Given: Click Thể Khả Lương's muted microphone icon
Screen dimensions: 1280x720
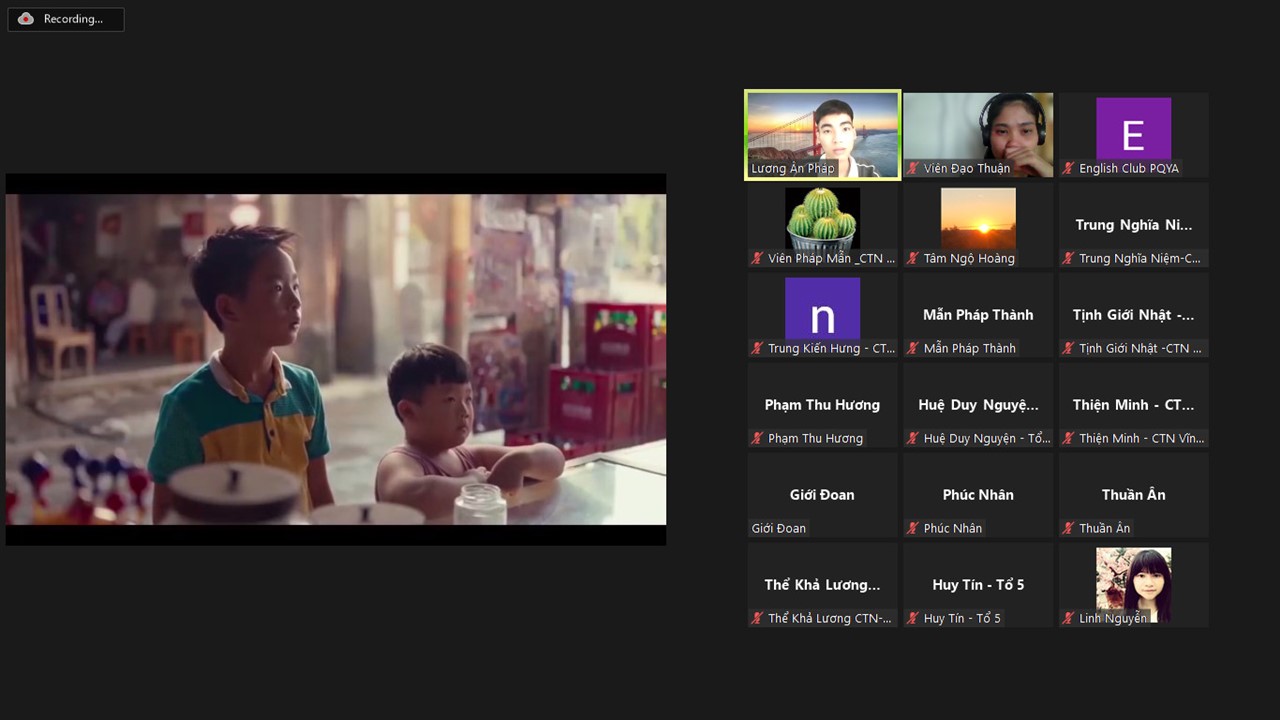Looking at the screenshot, I should coord(758,619).
